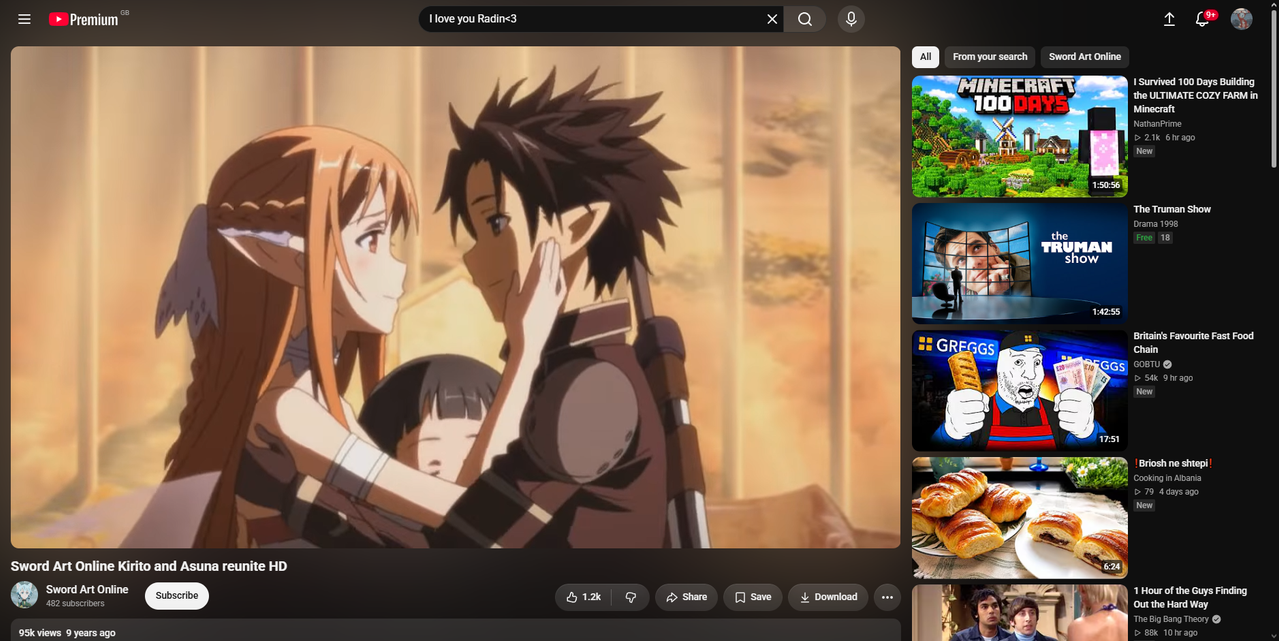
Task: Click the '482 subscribers' text
Action: point(75,604)
